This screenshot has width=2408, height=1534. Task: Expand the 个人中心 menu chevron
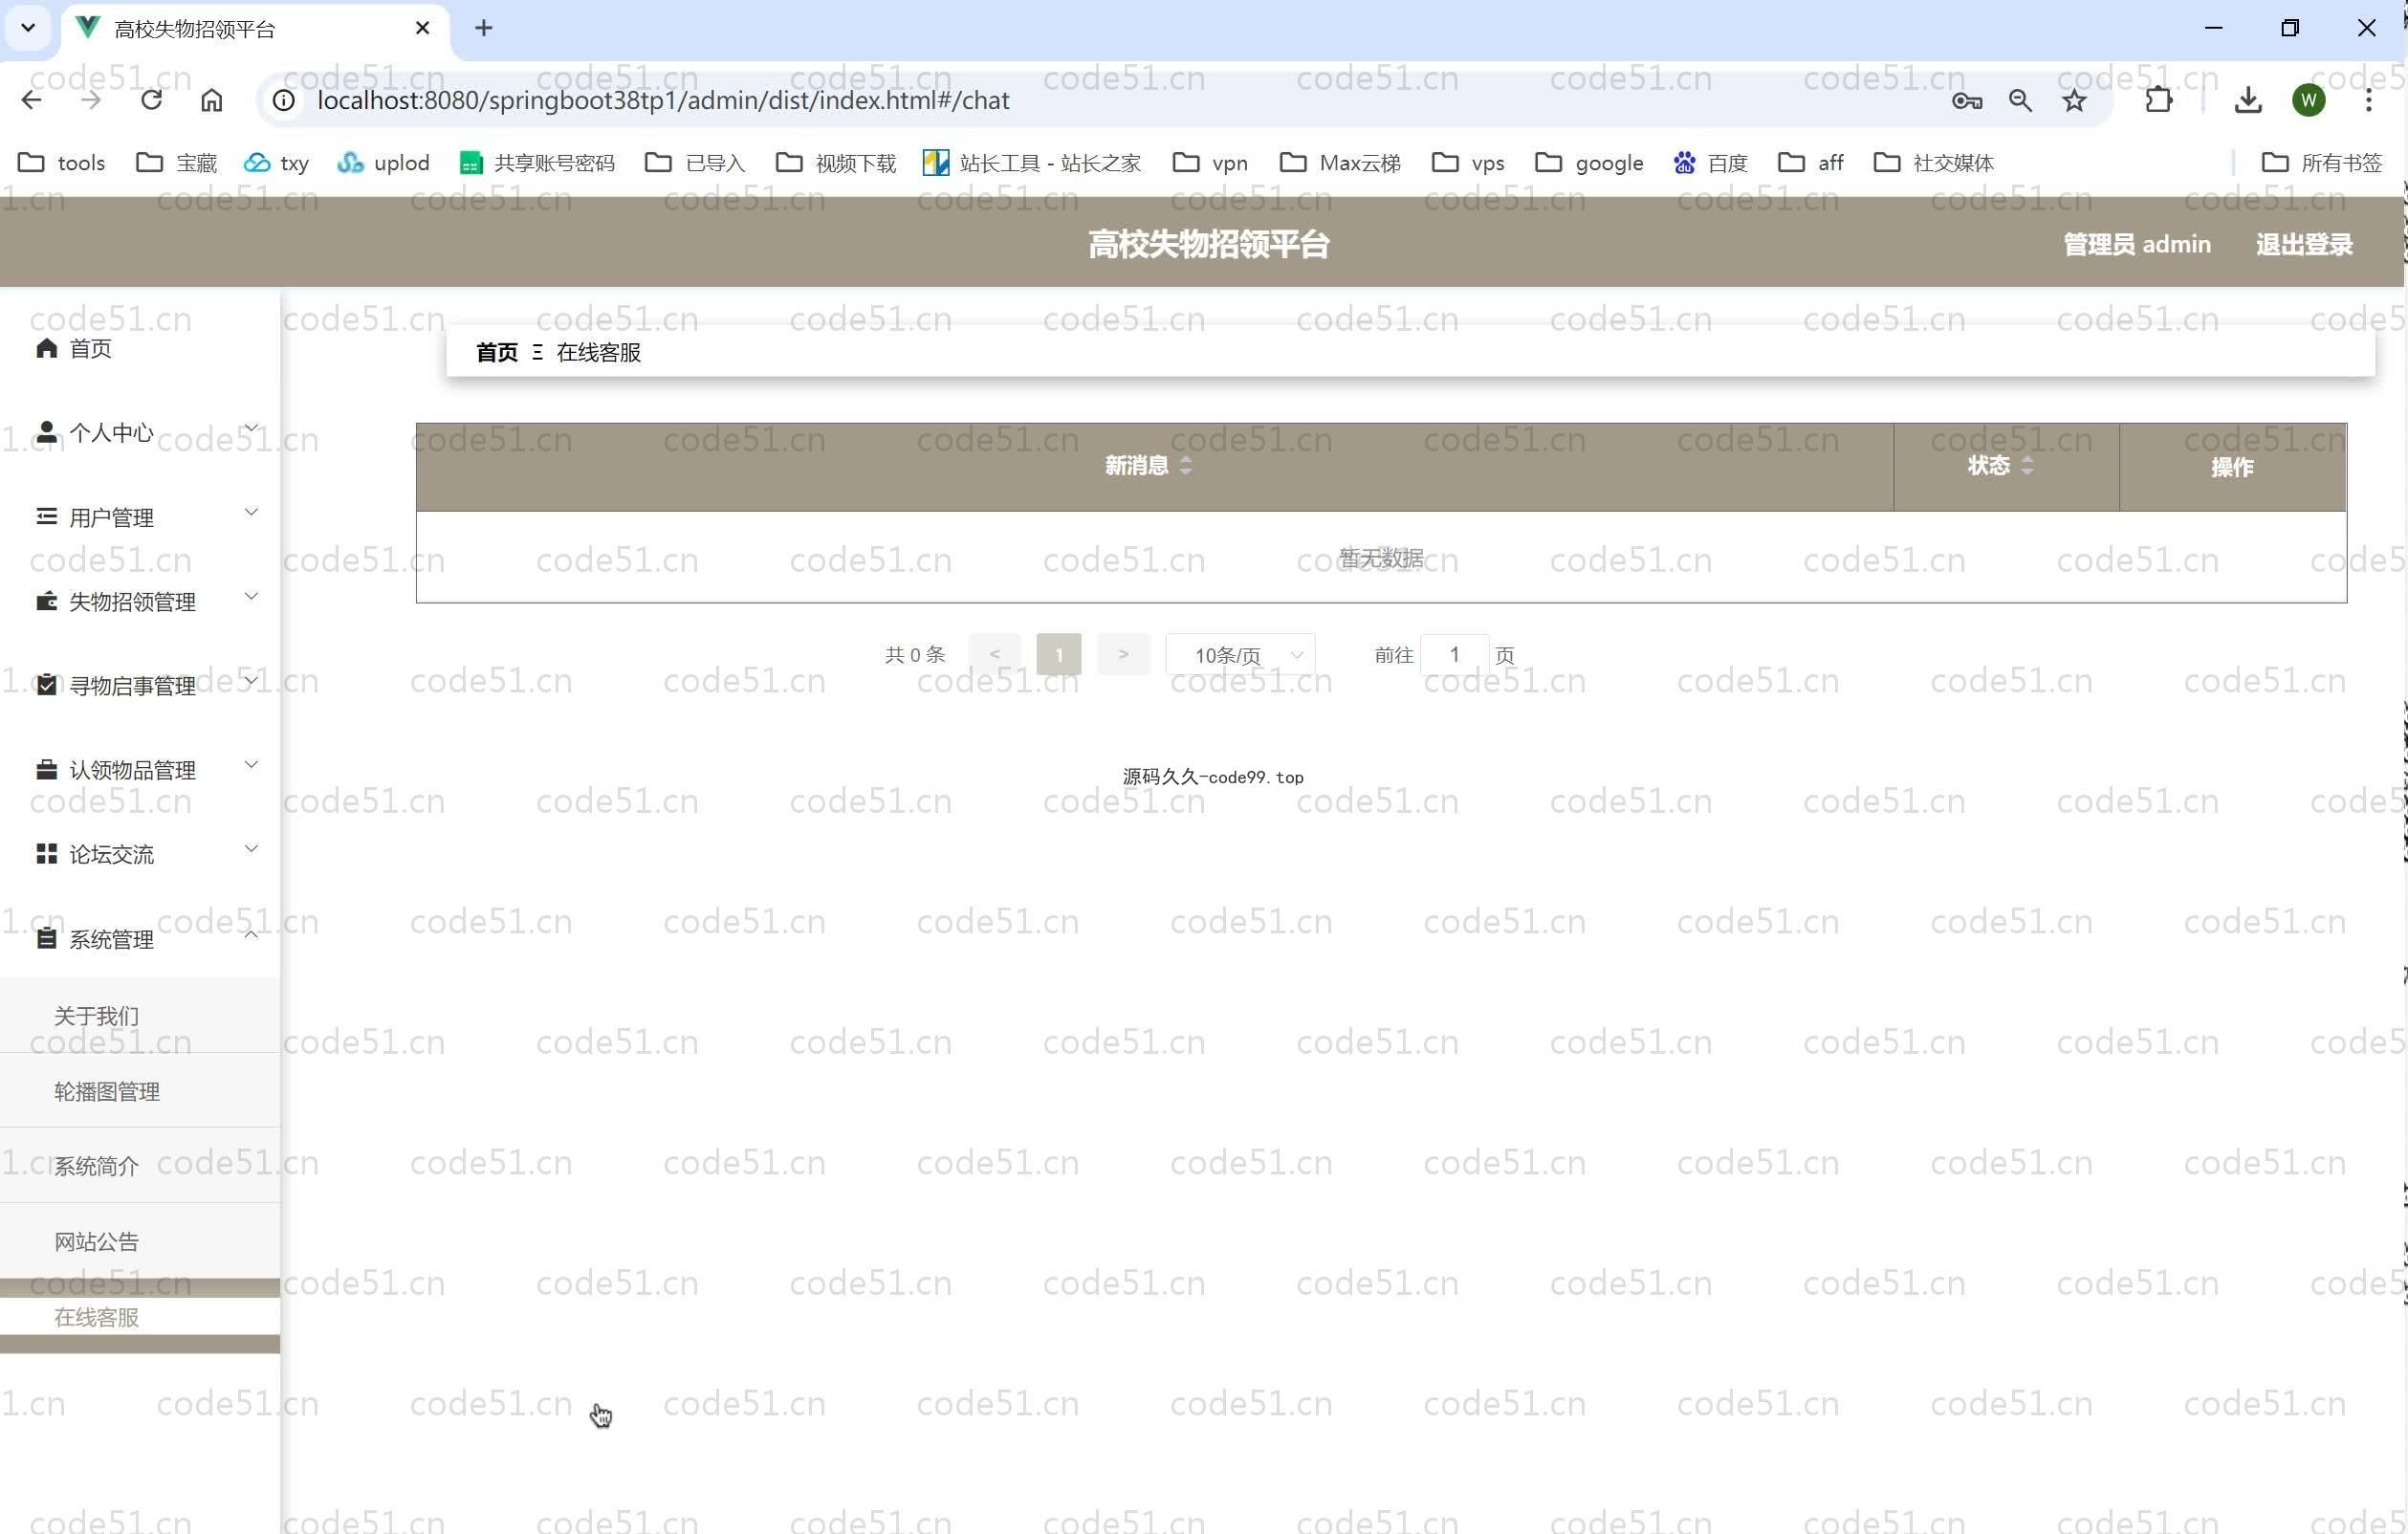click(251, 428)
